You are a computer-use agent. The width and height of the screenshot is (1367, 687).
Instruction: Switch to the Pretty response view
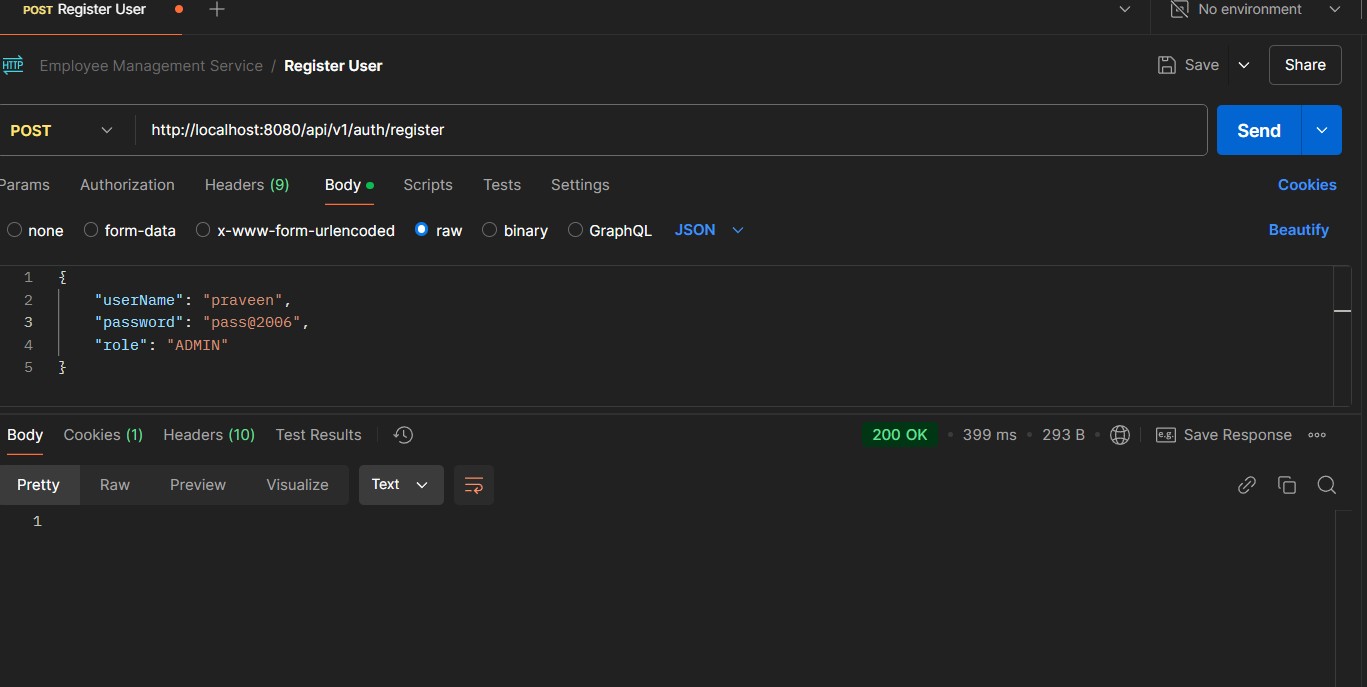point(38,485)
